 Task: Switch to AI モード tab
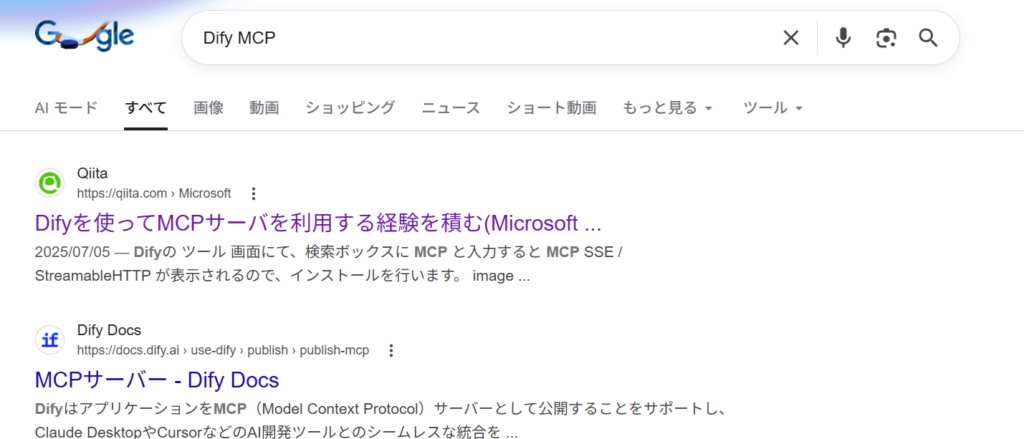[x=66, y=108]
